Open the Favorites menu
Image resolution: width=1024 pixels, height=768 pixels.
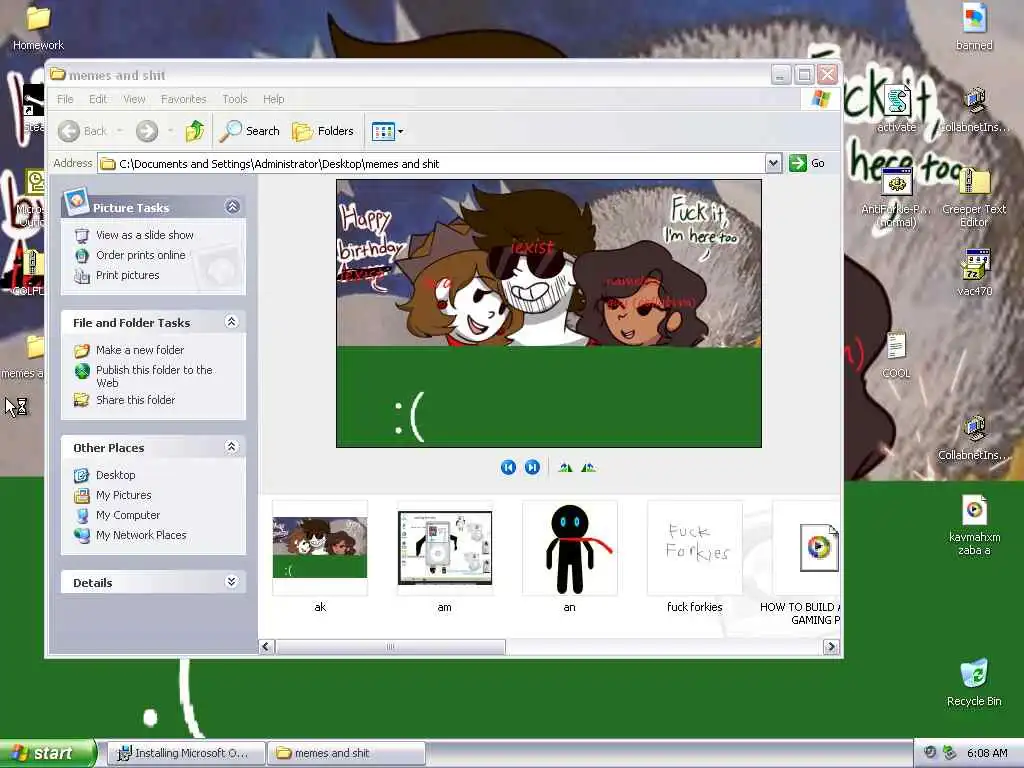tap(184, 99)
